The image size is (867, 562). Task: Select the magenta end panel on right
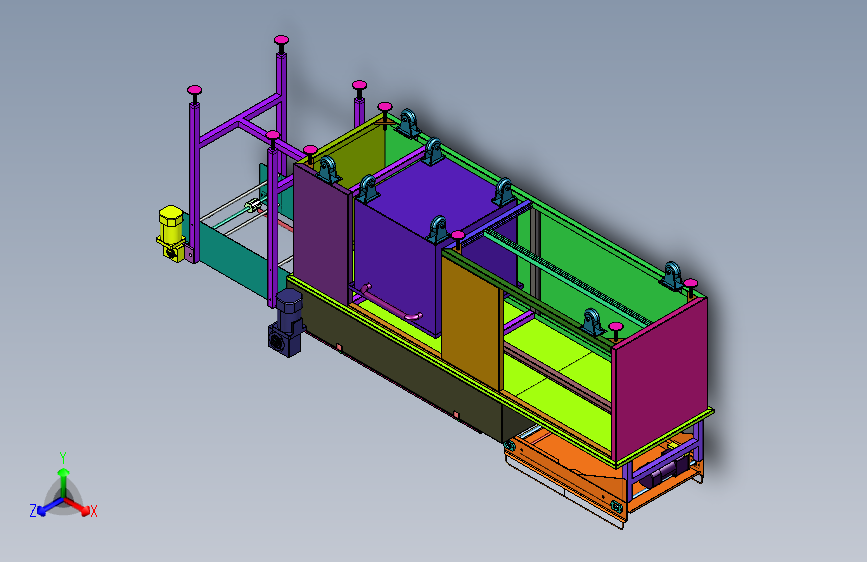[x=660, y=381]
